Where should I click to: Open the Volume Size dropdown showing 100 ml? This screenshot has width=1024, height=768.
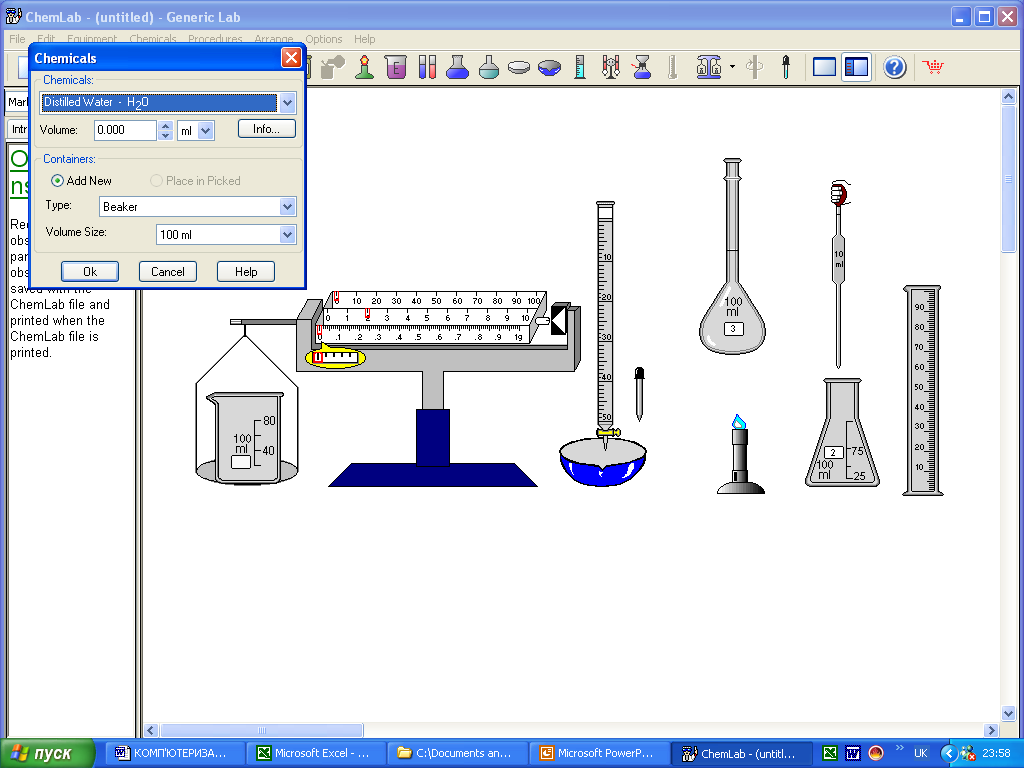pos(287,234)
